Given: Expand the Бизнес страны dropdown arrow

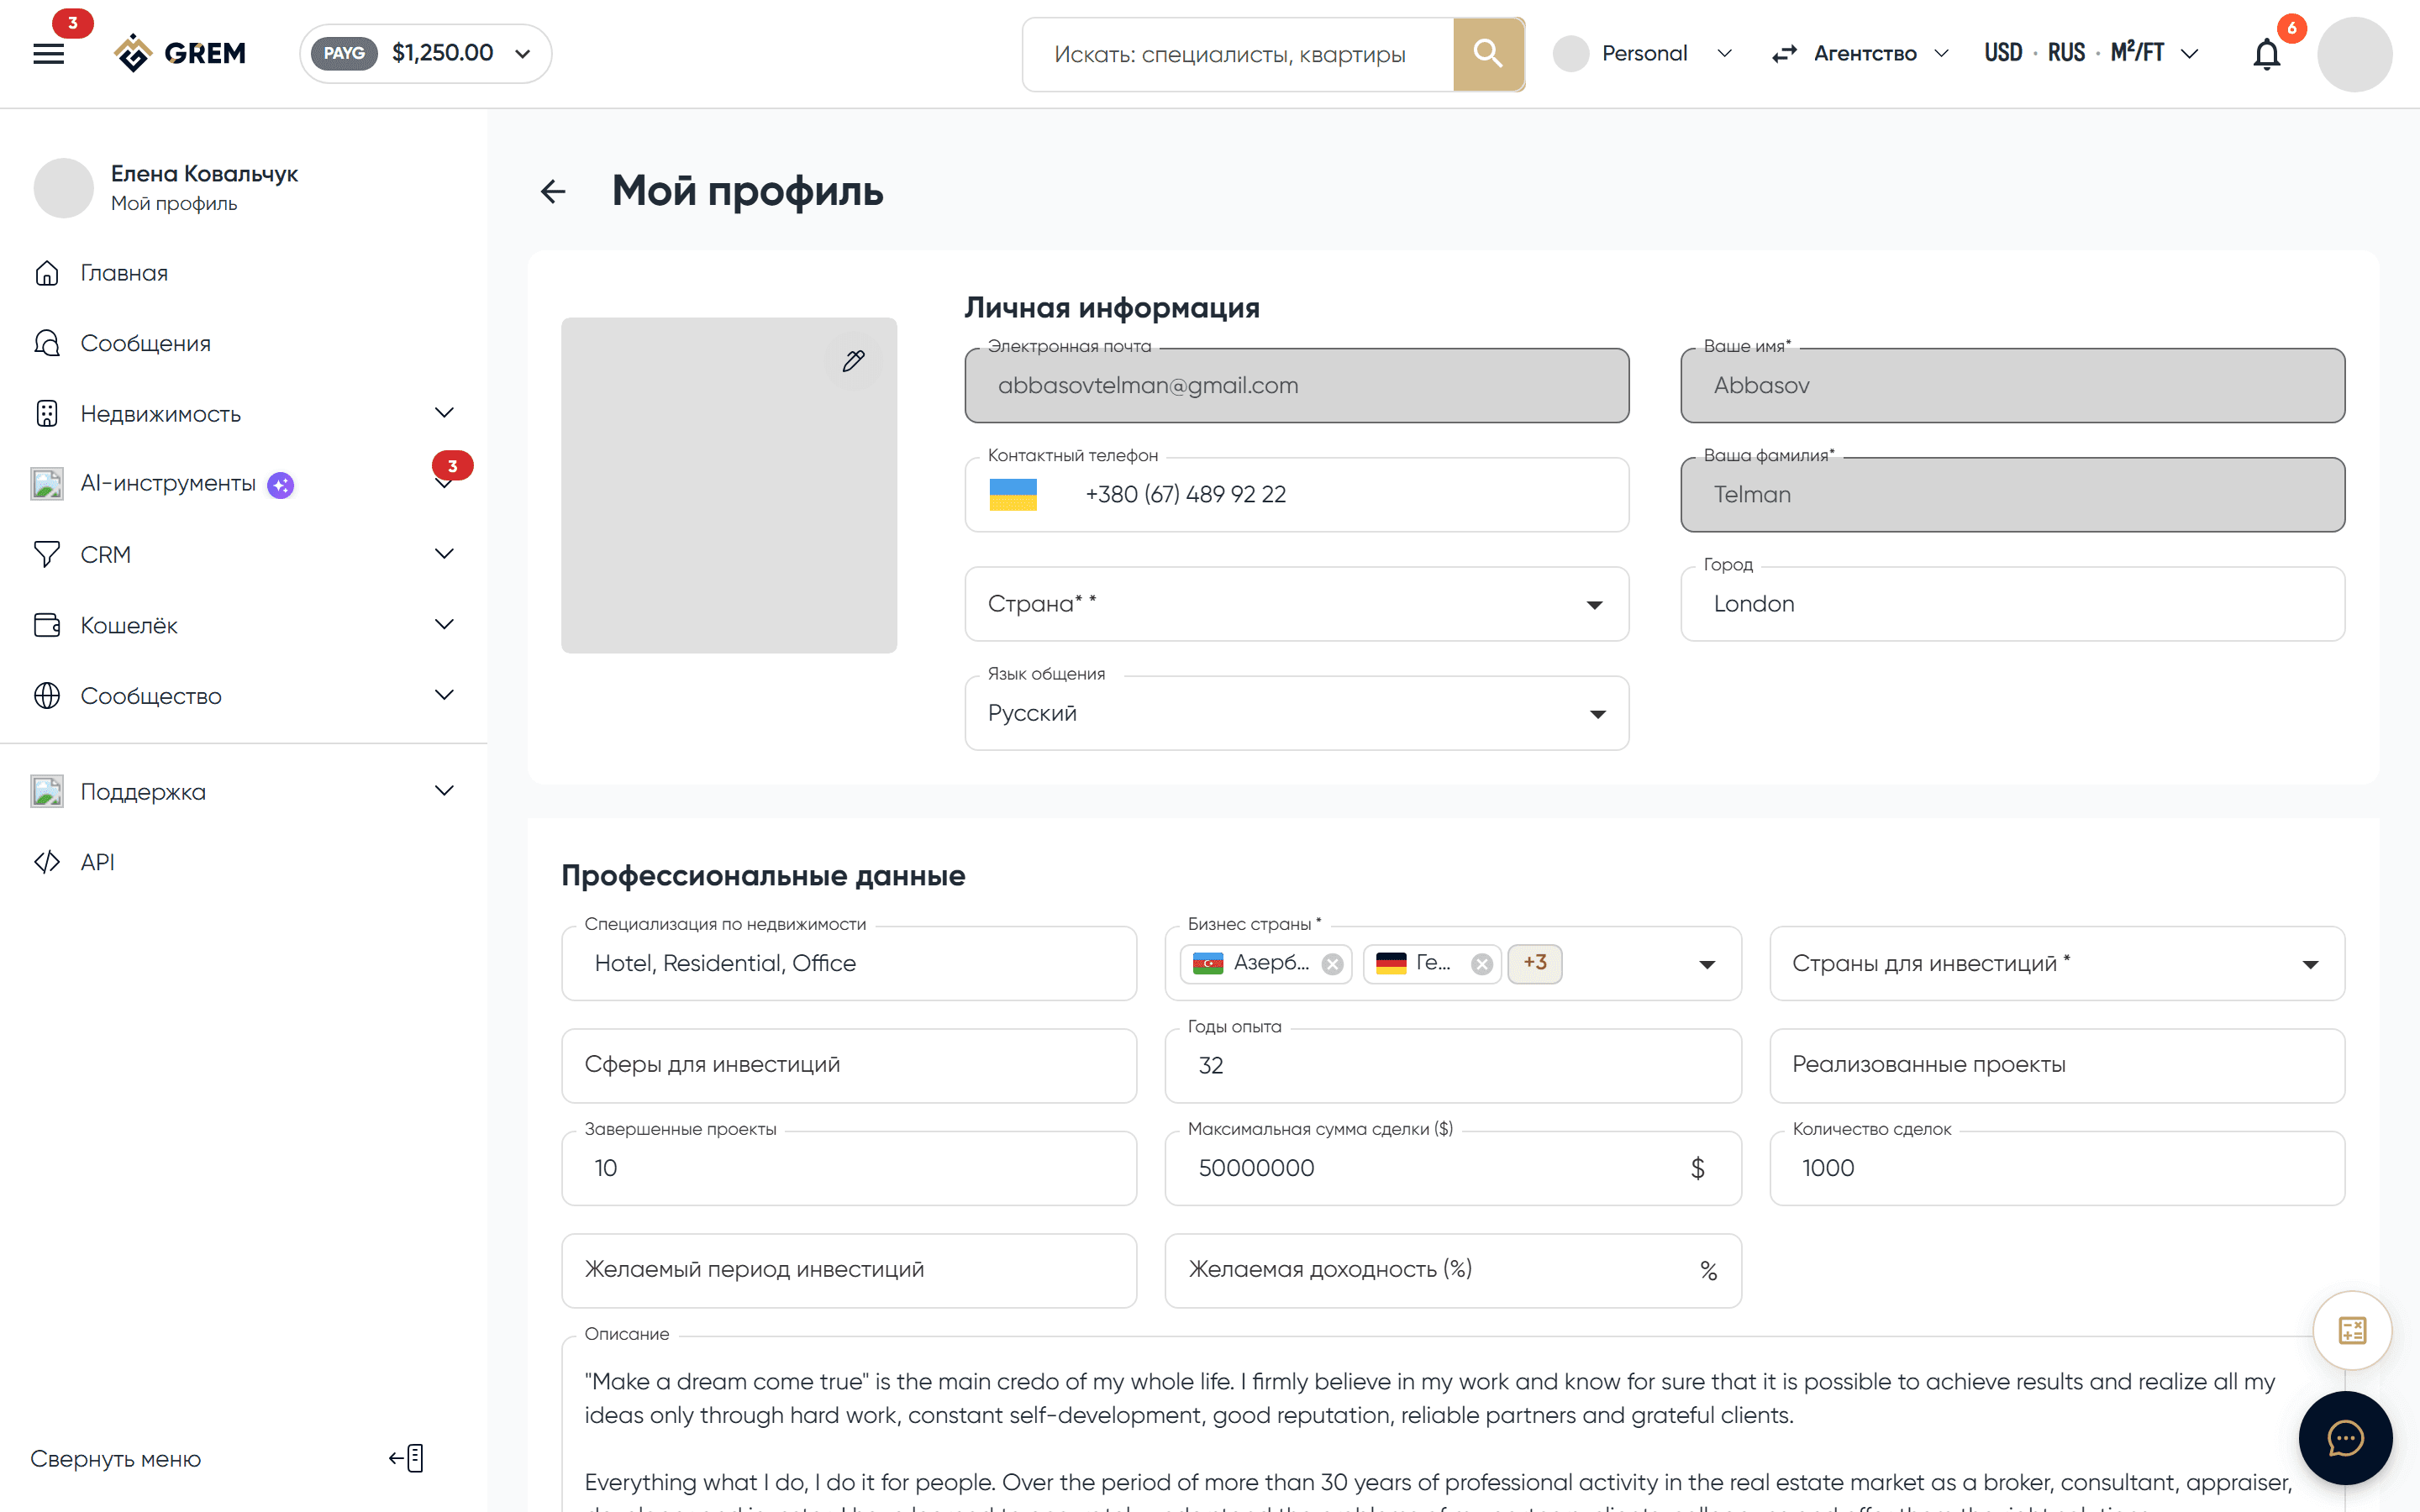Looking at the screenshot, I should pyautogui.click(x=1707, y=965).
